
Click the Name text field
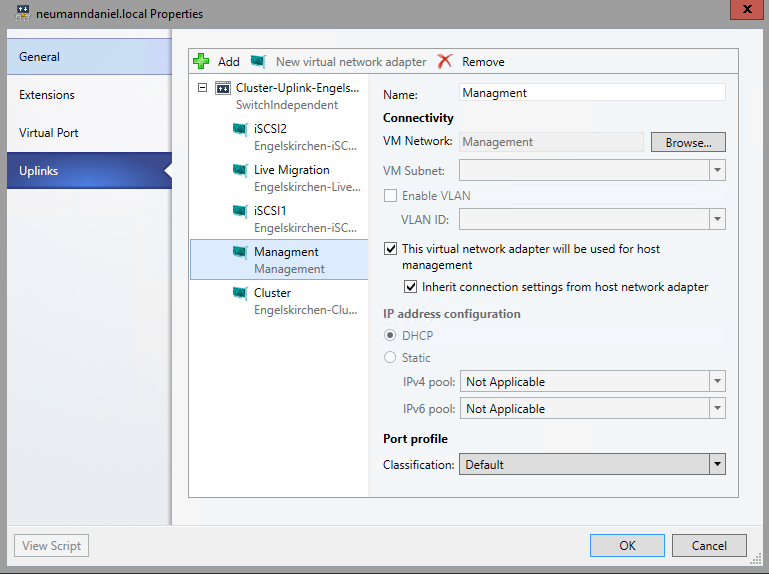pyautogui.click(x=591, y=92)
